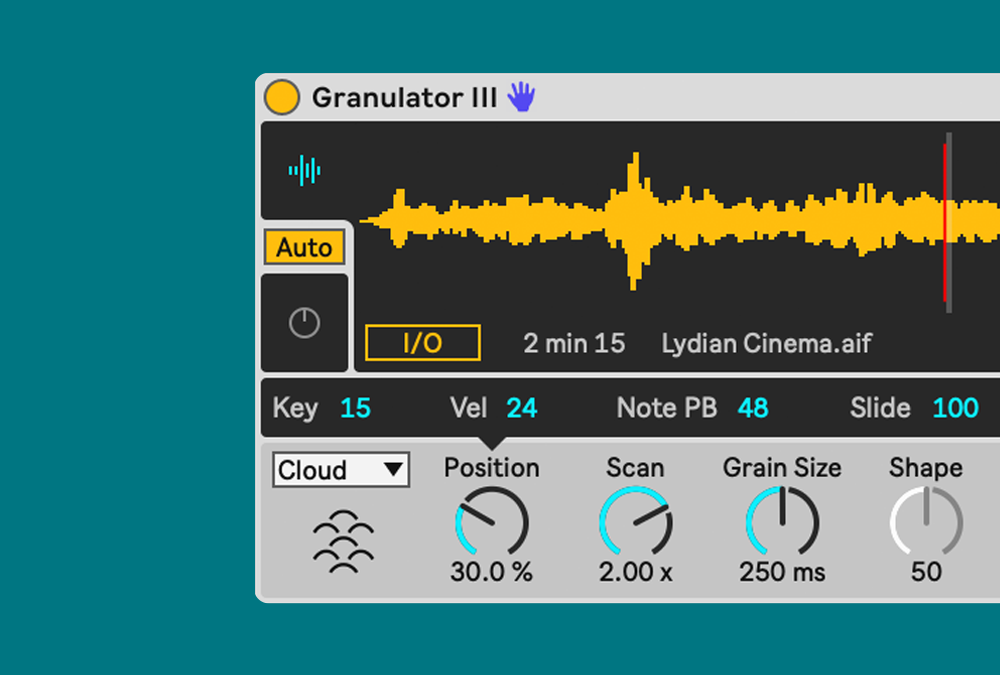Click the Note PB value 48
The height and width of the screenshot is (675, 1000).
point(753,408)
